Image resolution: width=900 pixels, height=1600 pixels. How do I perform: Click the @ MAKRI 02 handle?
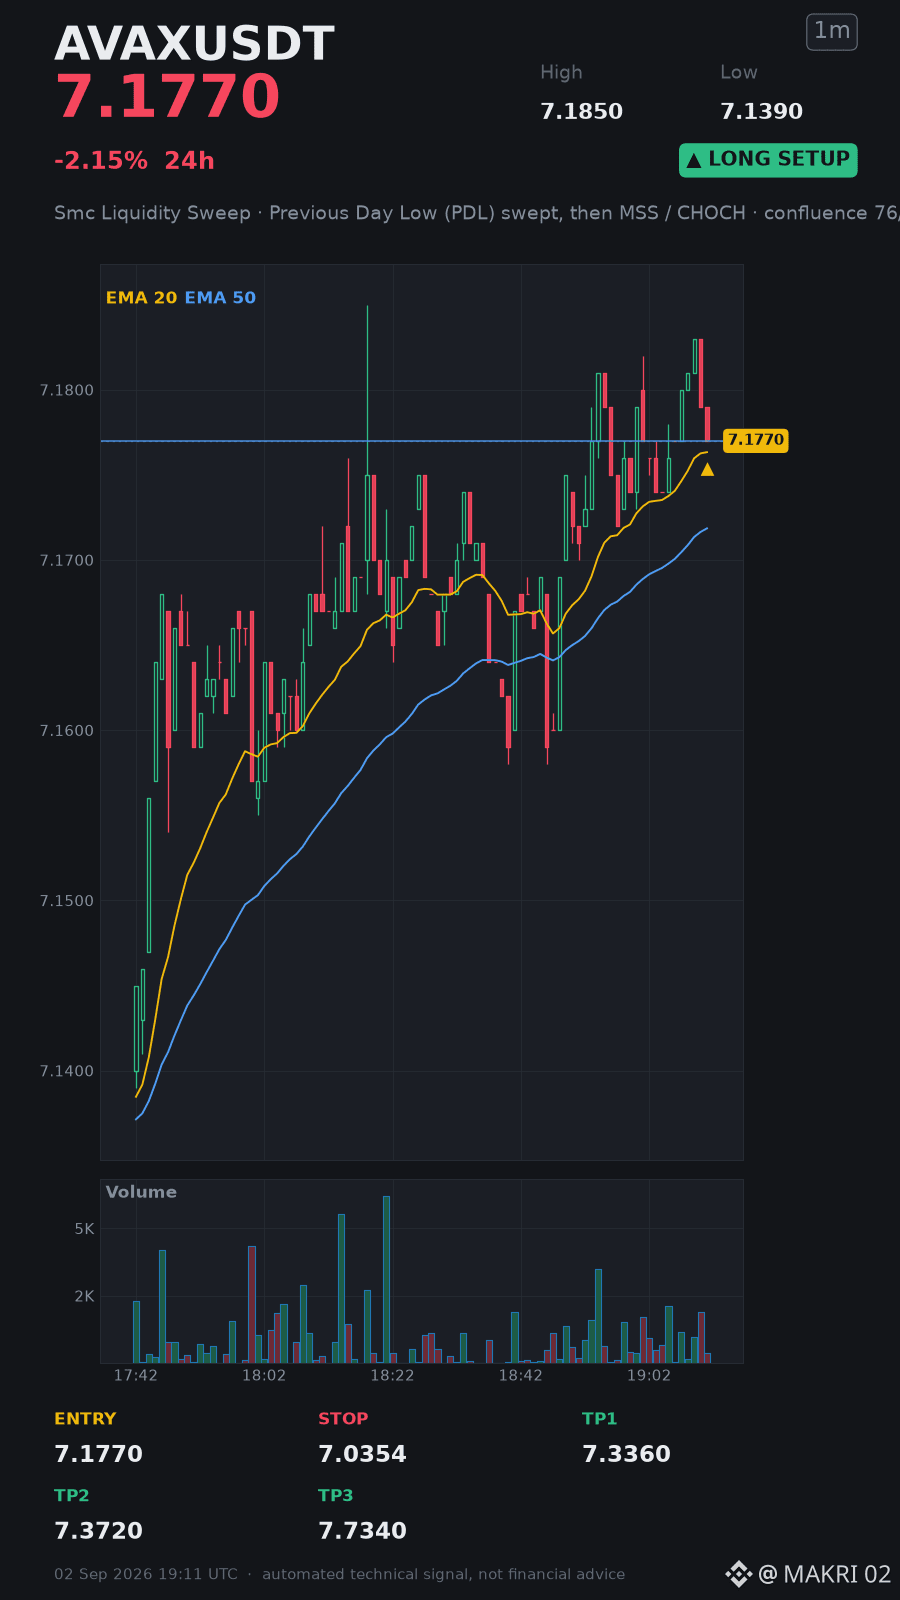tap(825, 1574)
